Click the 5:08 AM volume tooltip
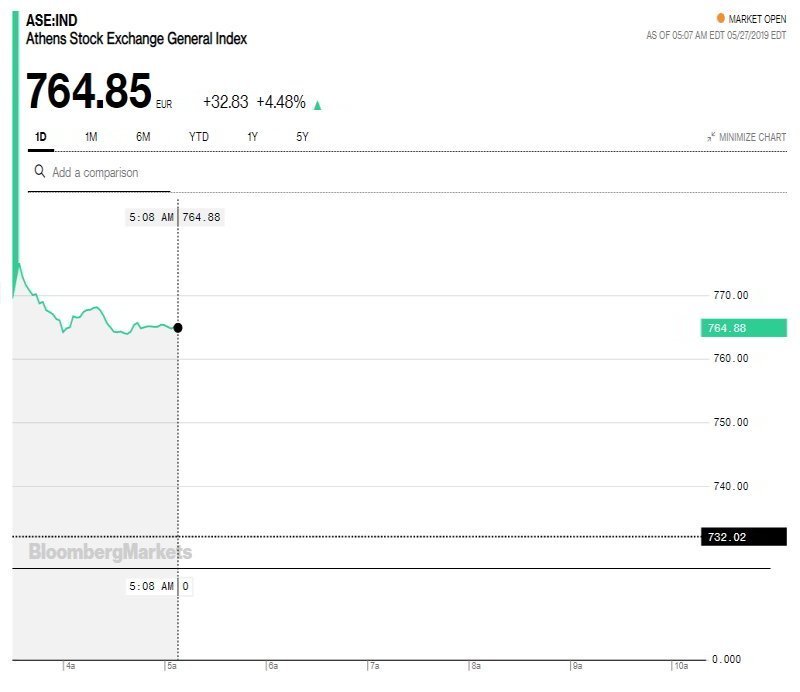The height and width of the screenshot is (692, 800). (159, 586)
